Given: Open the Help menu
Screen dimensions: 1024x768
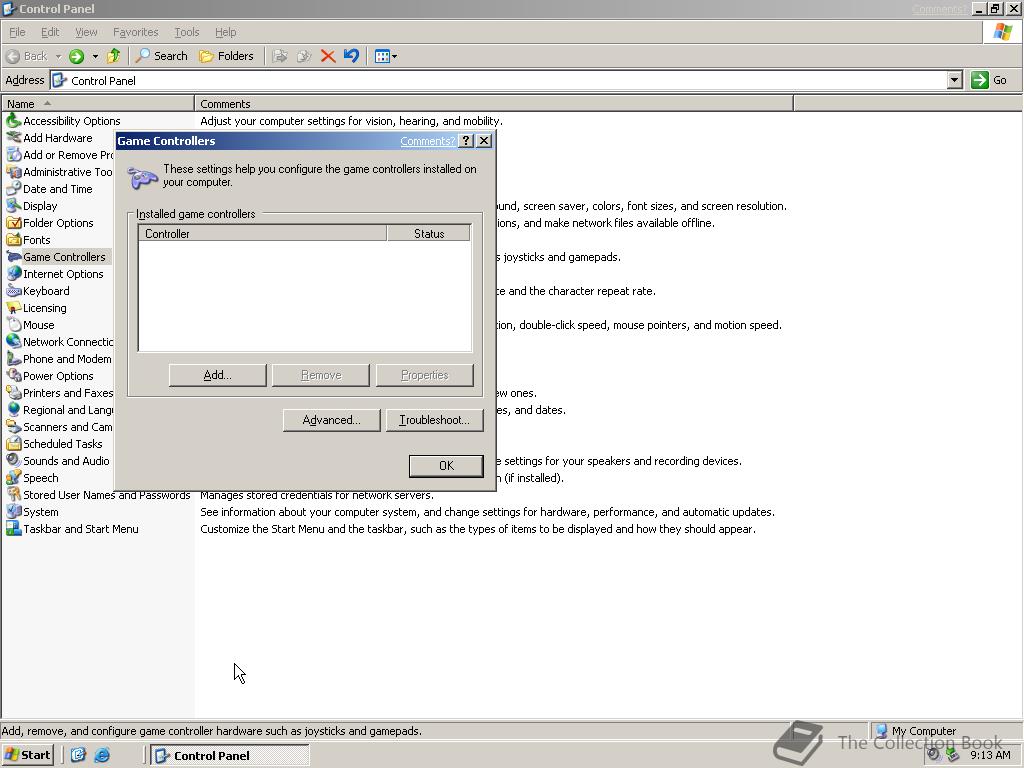Looking at the screenshot, I should tap(225, 32).
